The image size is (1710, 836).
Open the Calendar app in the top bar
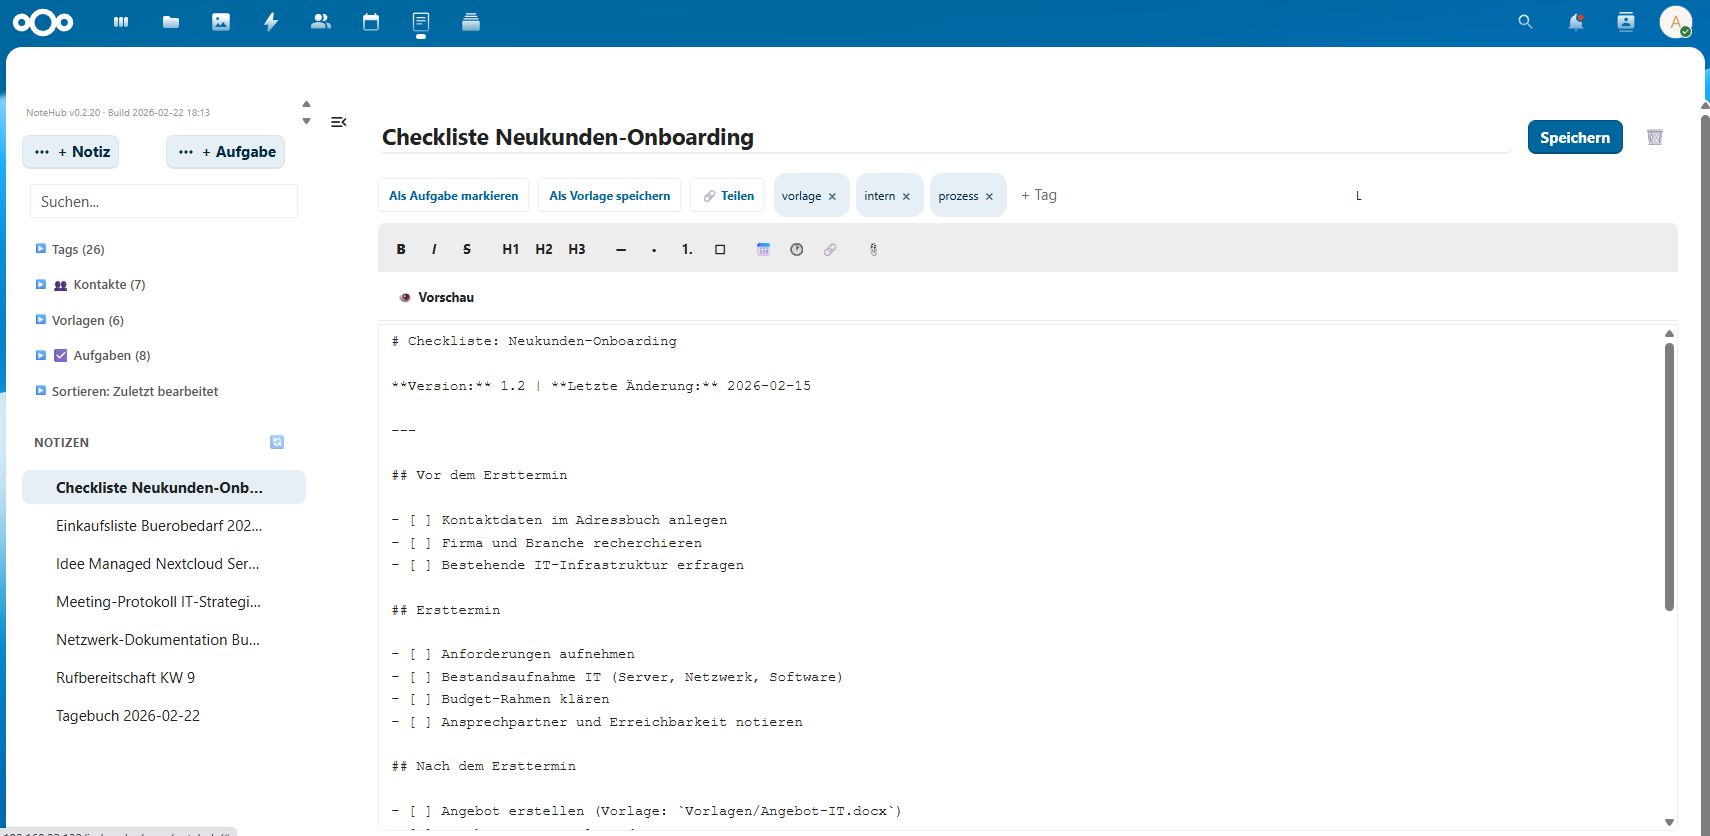coord(371,22)
